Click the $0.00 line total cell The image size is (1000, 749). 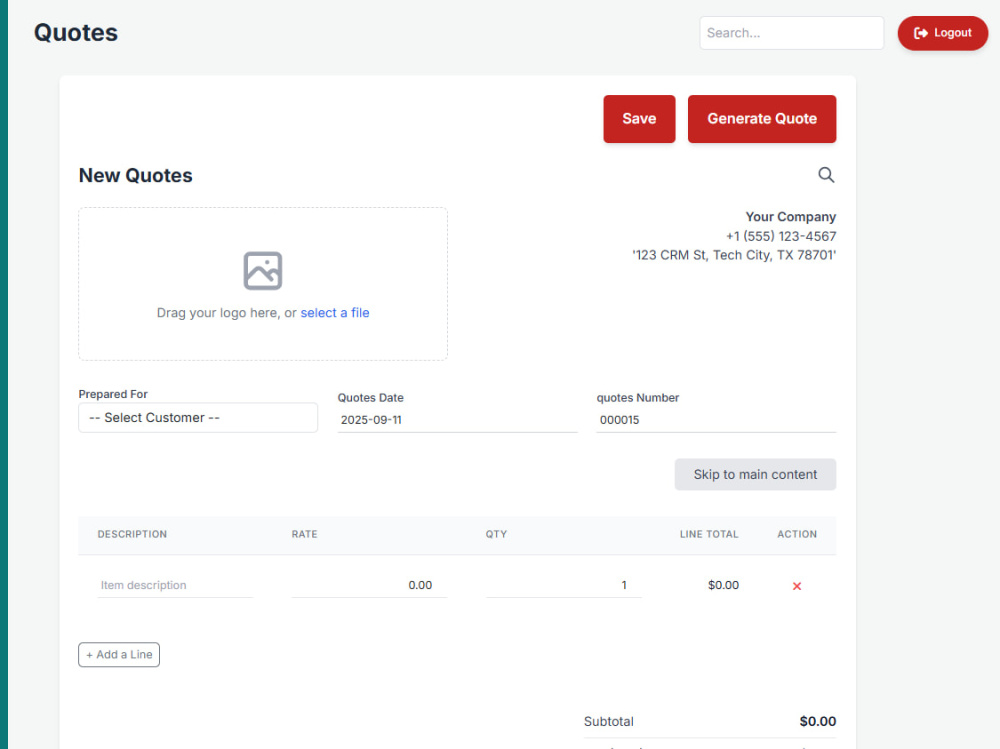coord(723,585)
